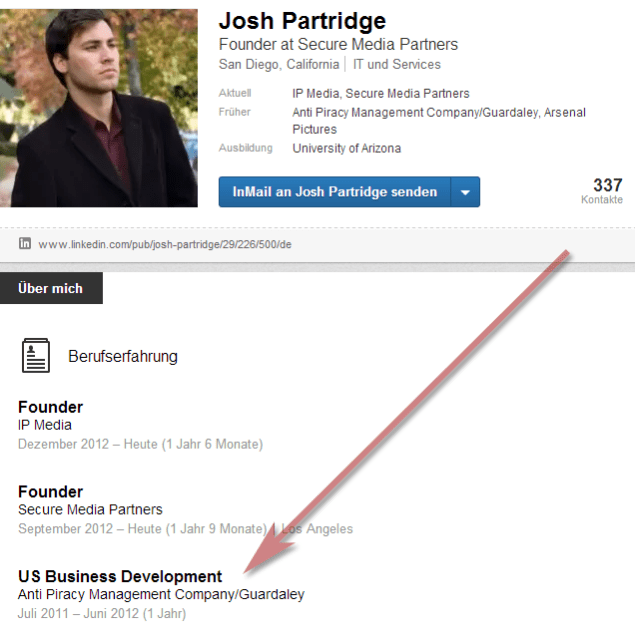Click Secure Media Partners company under Founder
The image size is (635, 638).
tap(90, 510)
